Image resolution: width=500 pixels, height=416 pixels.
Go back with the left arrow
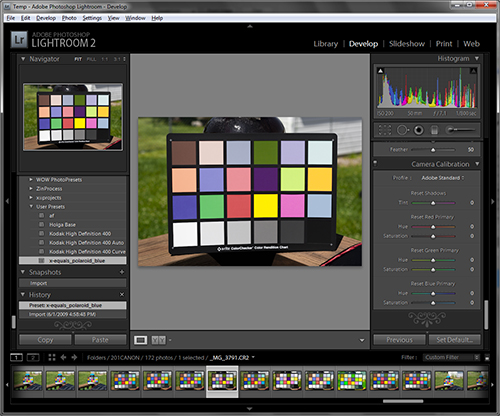pyautogui.click(x=63, y=358)
